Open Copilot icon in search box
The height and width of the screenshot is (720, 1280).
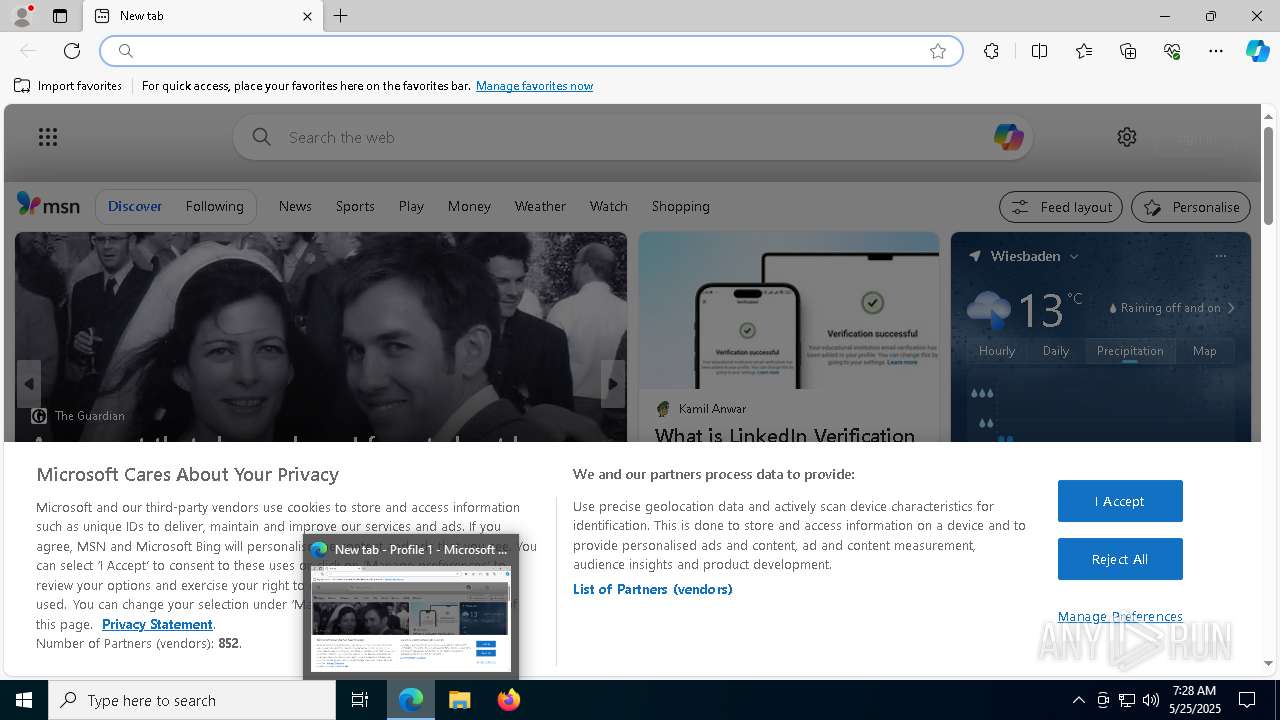pyautogui.click(x=1008, y=137)
